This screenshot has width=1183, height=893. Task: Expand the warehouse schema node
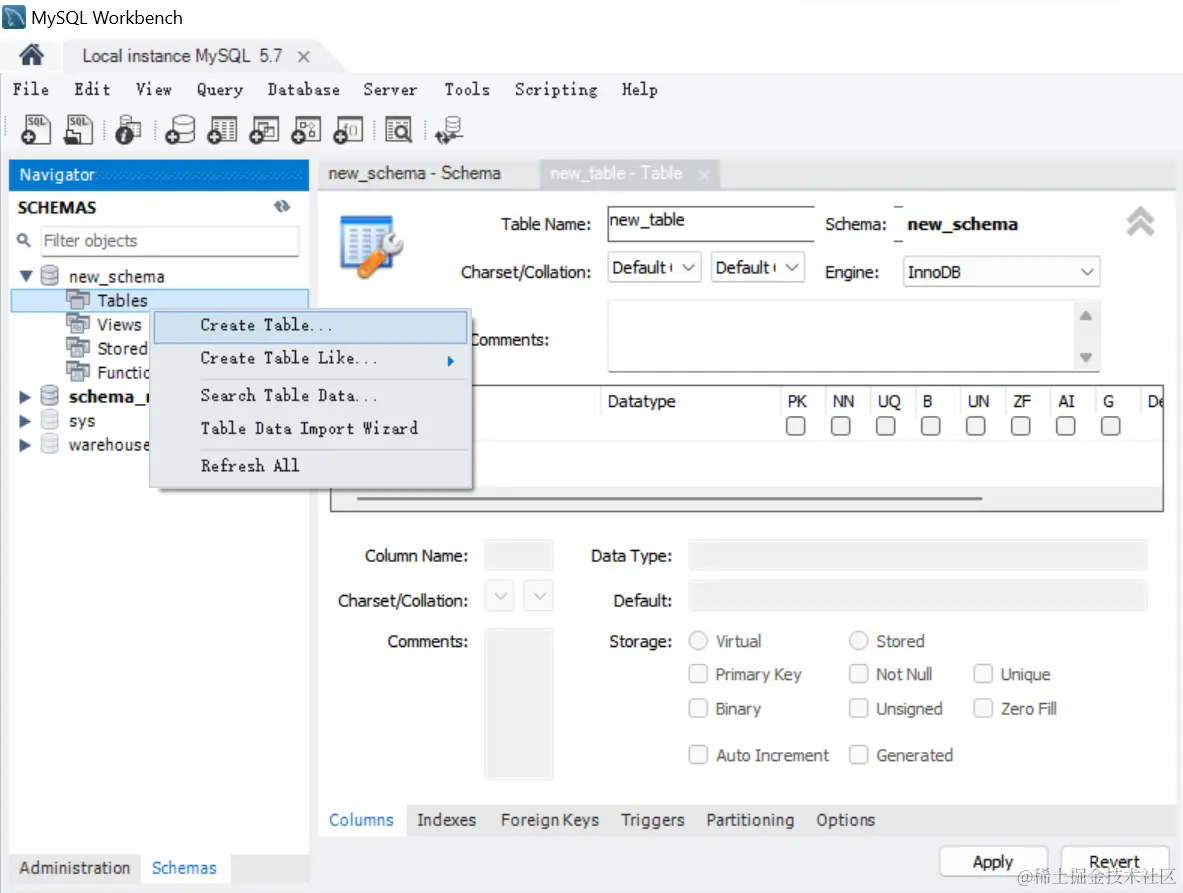25,445
